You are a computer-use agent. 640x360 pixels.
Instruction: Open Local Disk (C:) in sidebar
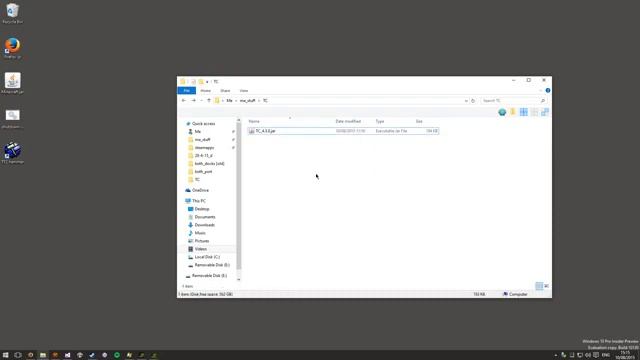pyautogui.click(x=207, y=257)
